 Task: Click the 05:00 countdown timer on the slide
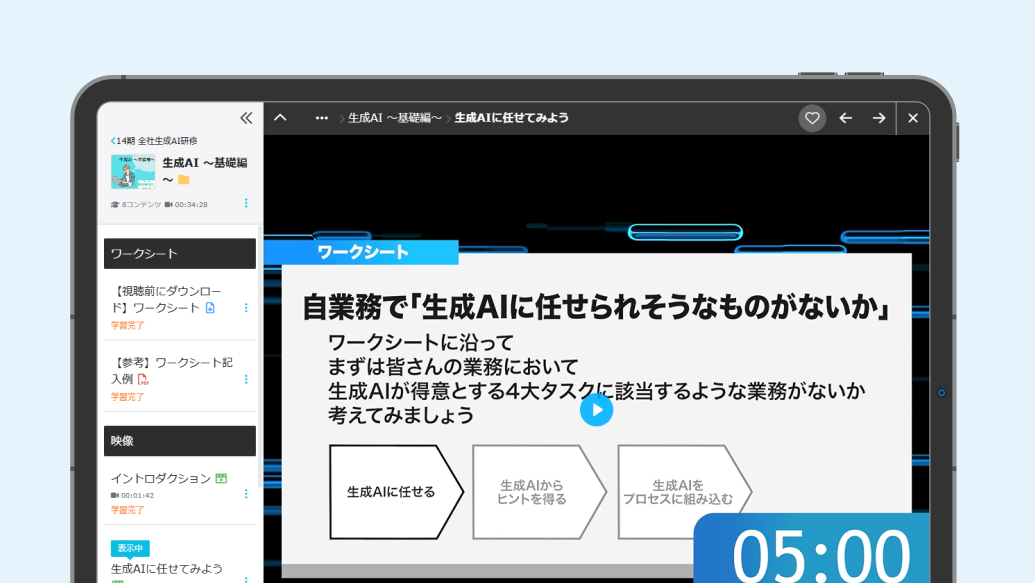pyautogui.click(x=820, y=551)
